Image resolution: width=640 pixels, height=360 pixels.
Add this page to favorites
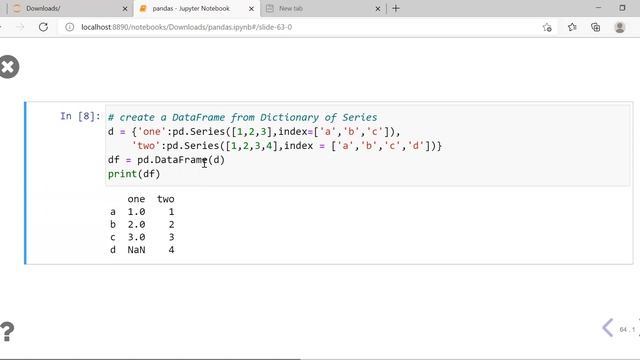[x=547, y=27]
